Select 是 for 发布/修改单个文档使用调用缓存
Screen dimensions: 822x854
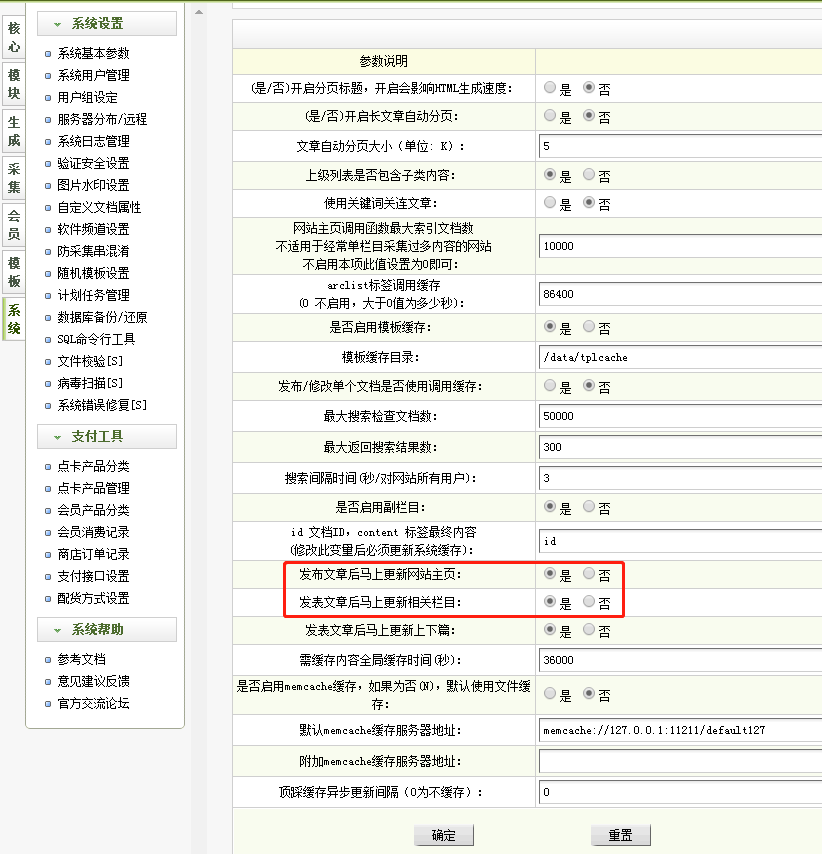(550, 386)
